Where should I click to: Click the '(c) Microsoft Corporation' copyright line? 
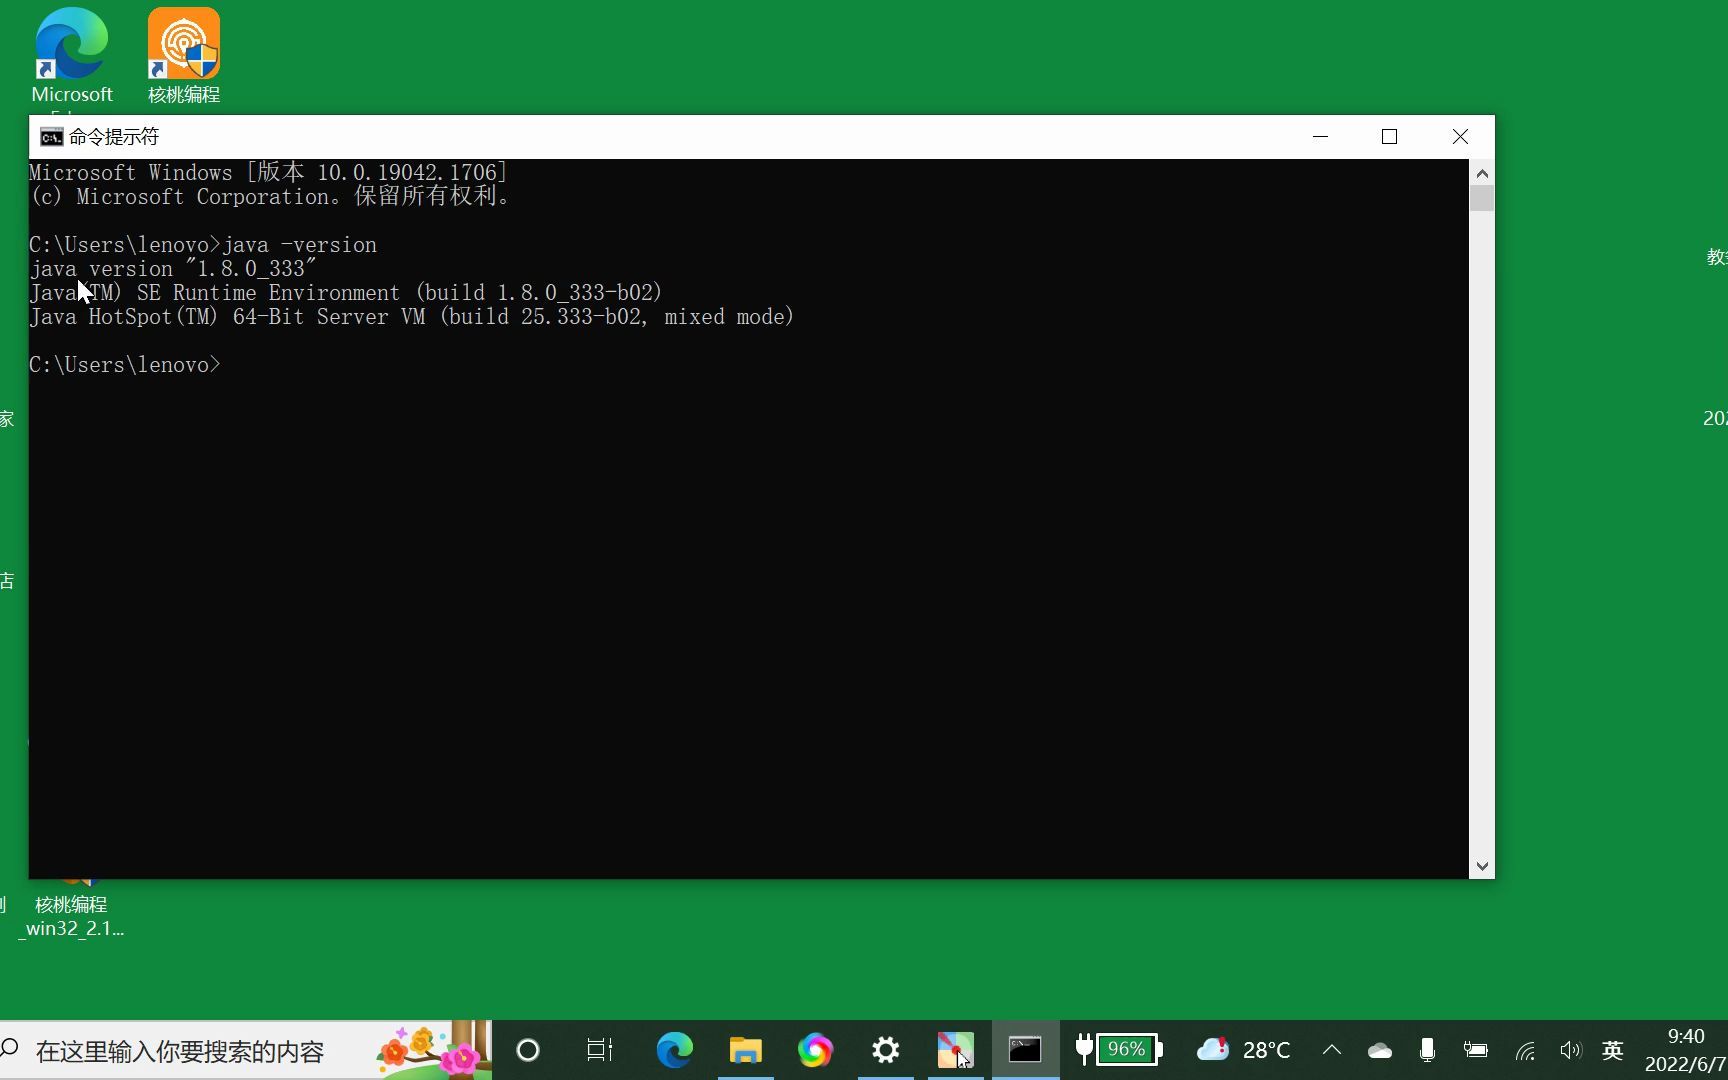pos(271,197)
